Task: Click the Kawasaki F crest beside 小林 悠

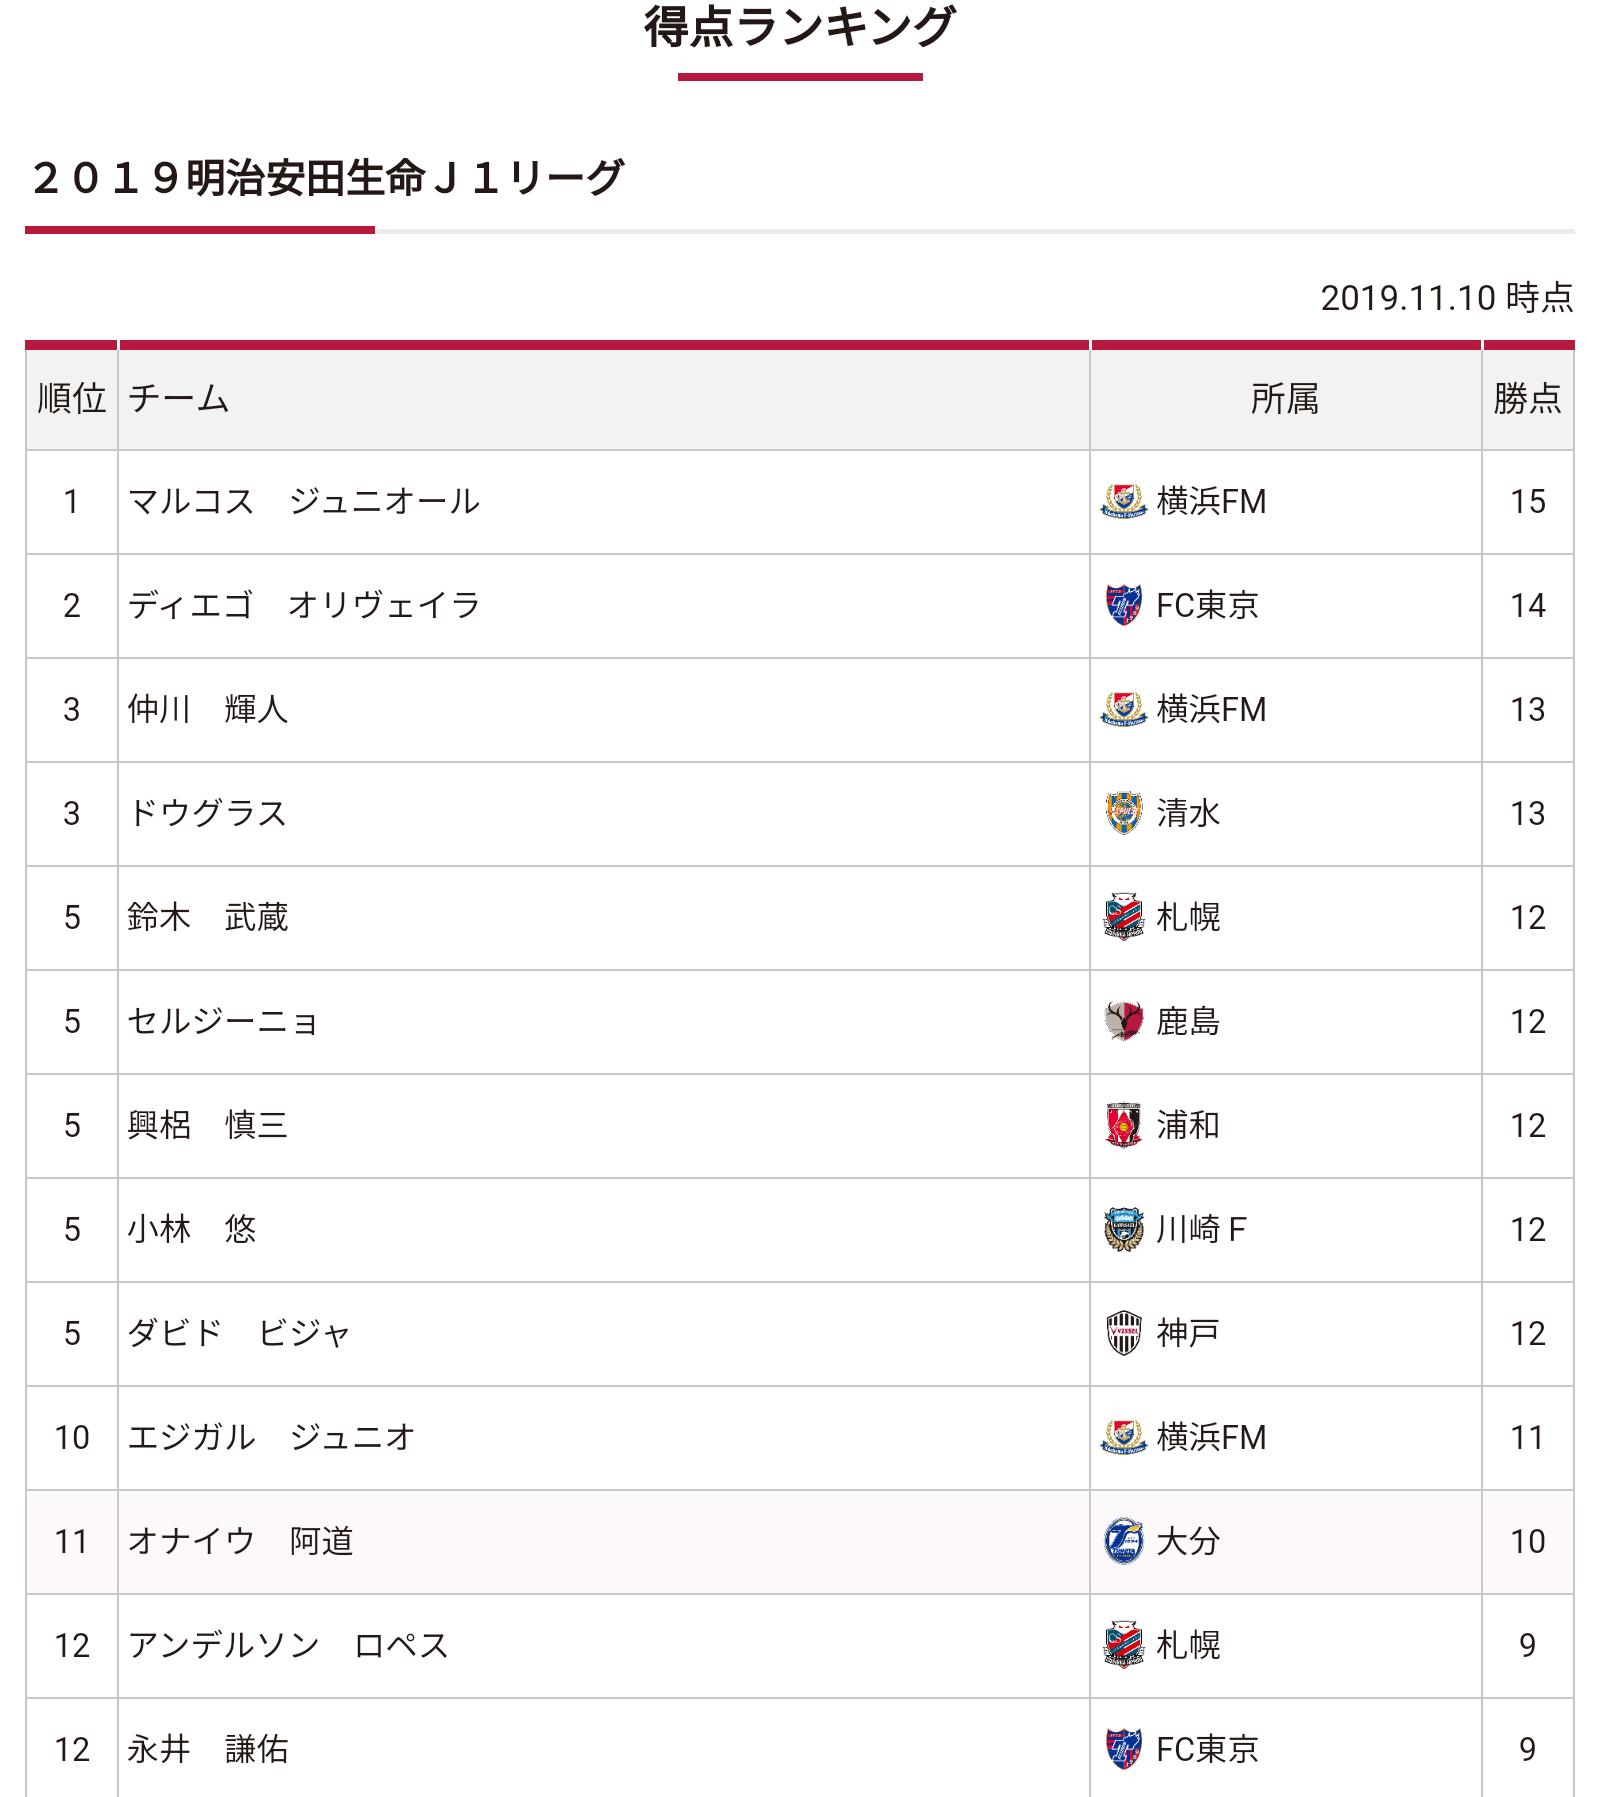Action: 1123,1229
